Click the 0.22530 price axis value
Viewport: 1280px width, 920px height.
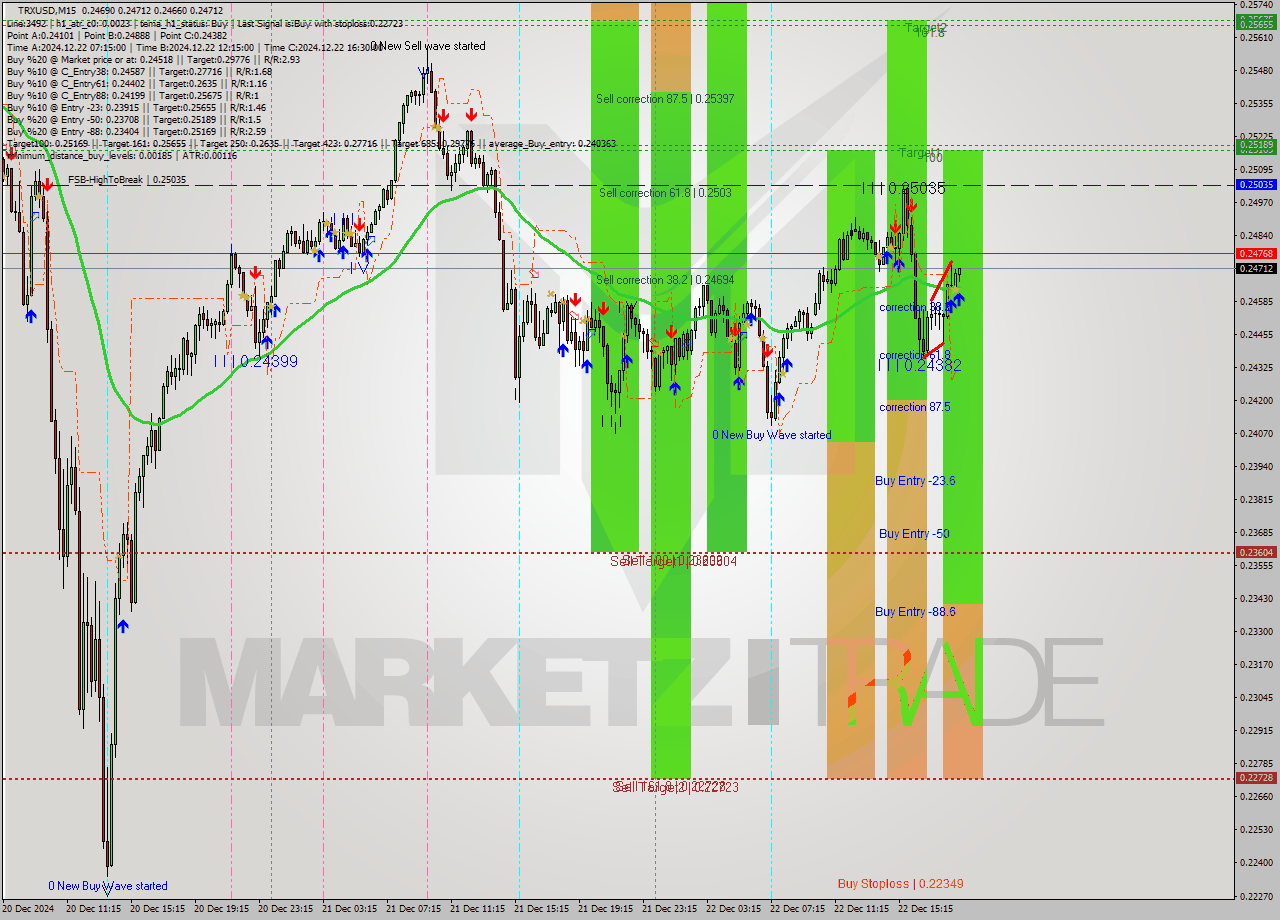pyautogui.click(x=1257, y=829)
